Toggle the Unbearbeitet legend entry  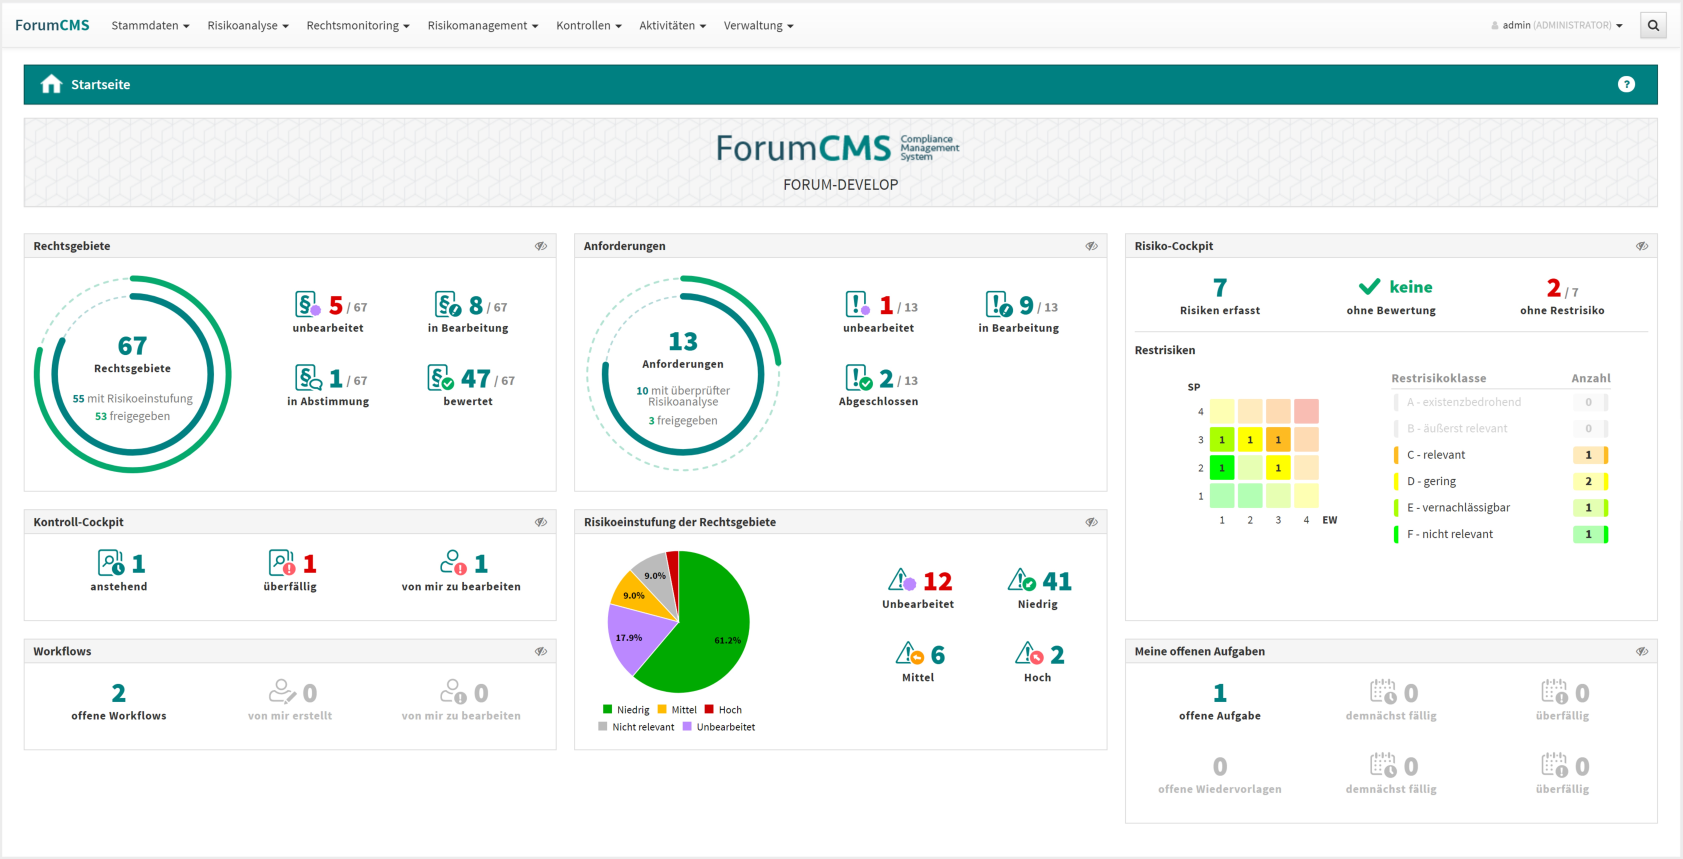pyautogui.click(x=719, y=727)
